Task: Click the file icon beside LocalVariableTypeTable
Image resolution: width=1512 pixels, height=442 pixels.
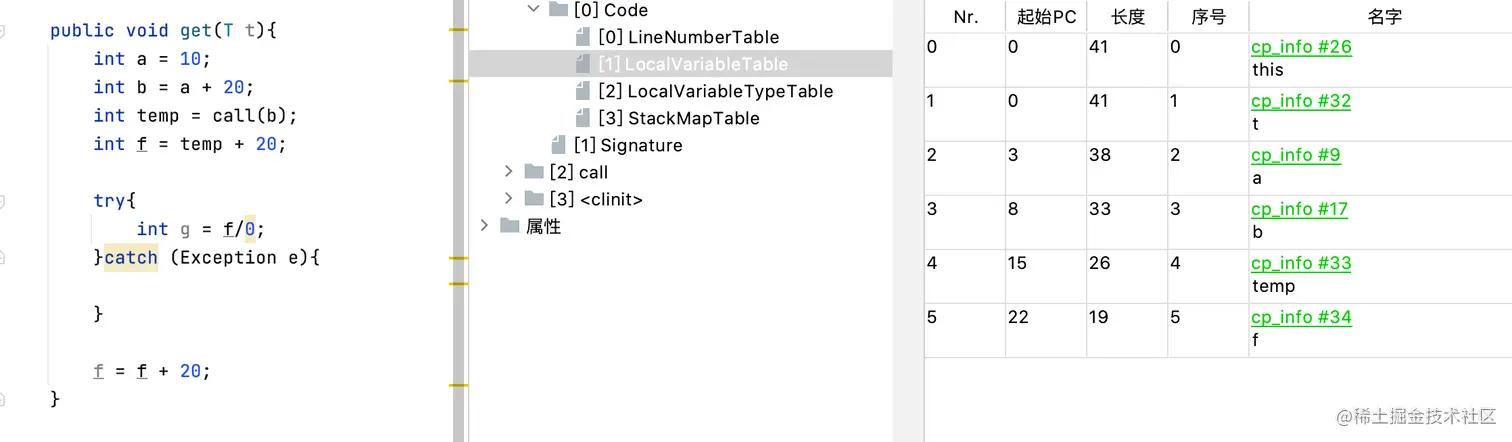Action: point(583,91)
